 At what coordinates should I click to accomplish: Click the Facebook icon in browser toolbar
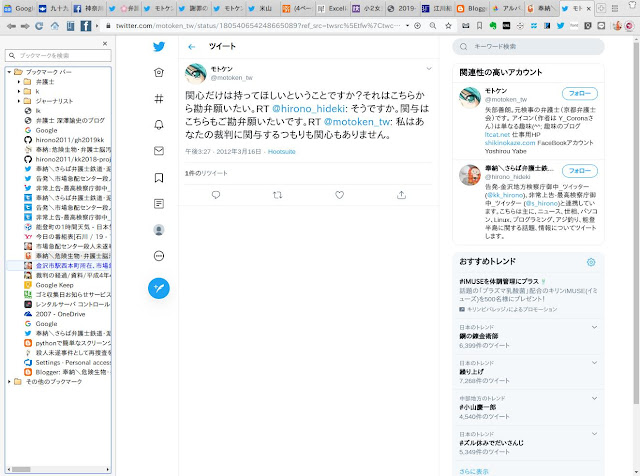click(85, 26)
